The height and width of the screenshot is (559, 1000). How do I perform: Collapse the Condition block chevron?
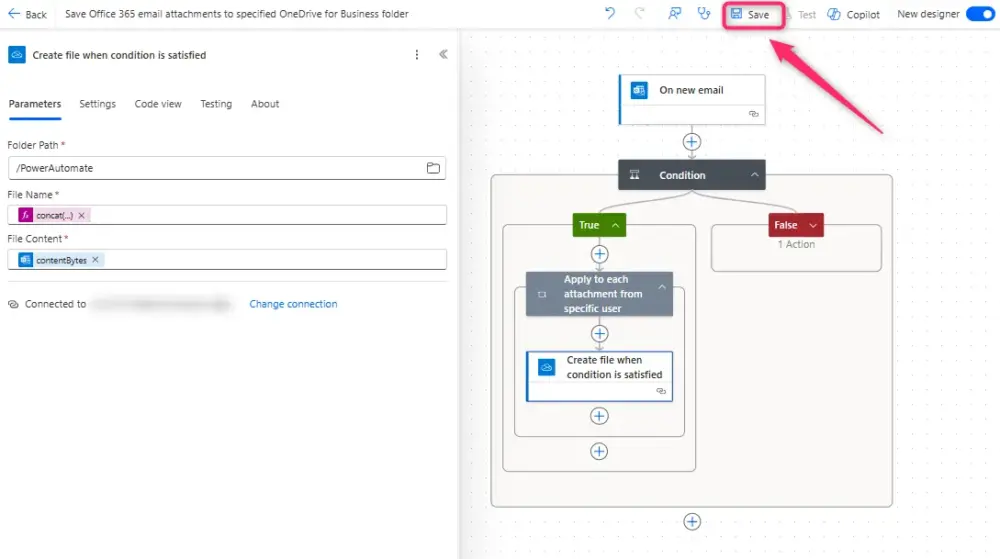755,175
